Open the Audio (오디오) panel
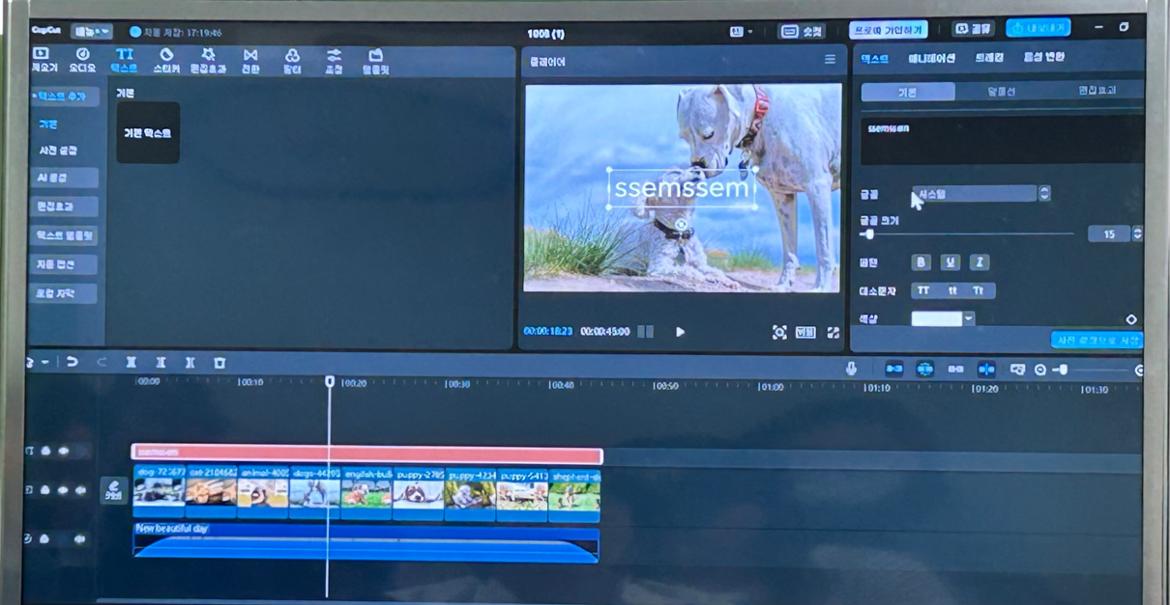 (82, 60)
